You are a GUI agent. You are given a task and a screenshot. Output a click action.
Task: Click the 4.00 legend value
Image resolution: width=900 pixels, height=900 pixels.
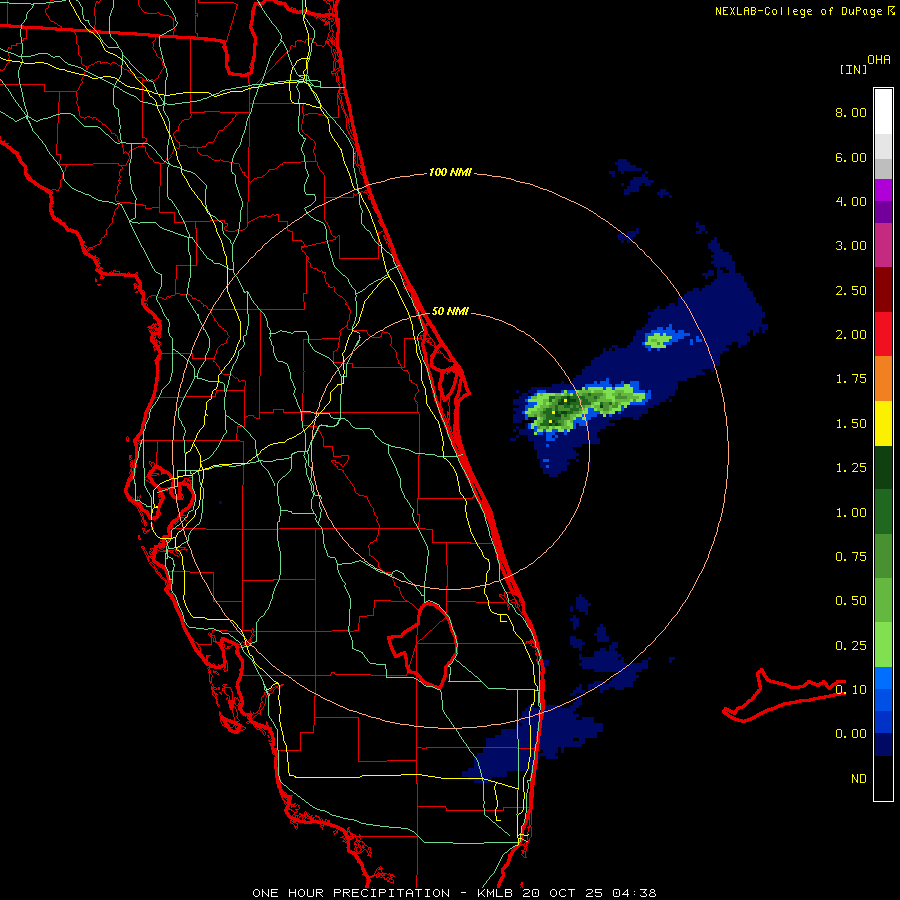(x=851, y=201)
